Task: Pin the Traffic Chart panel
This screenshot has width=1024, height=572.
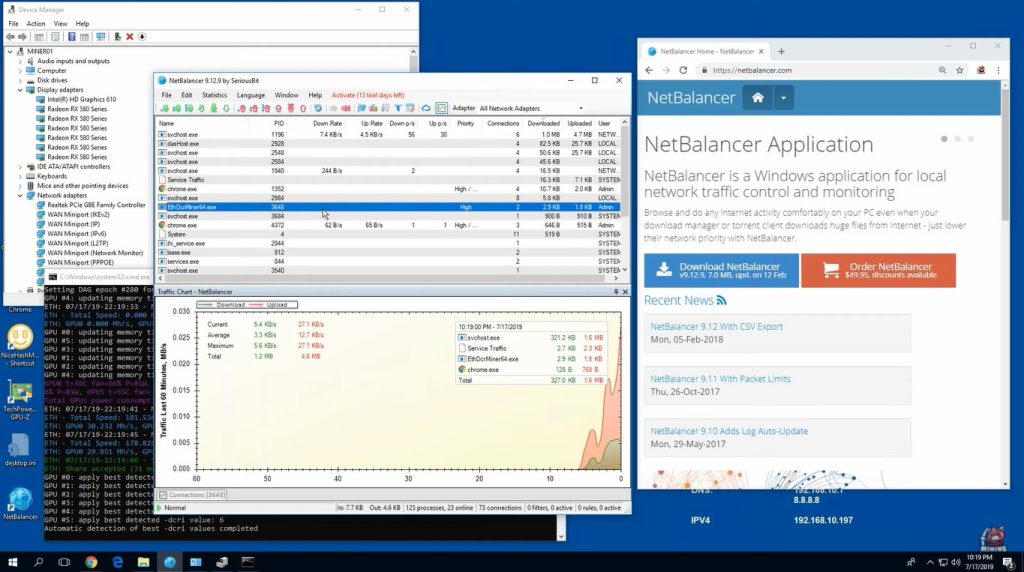Action: [x=616, y=291]
